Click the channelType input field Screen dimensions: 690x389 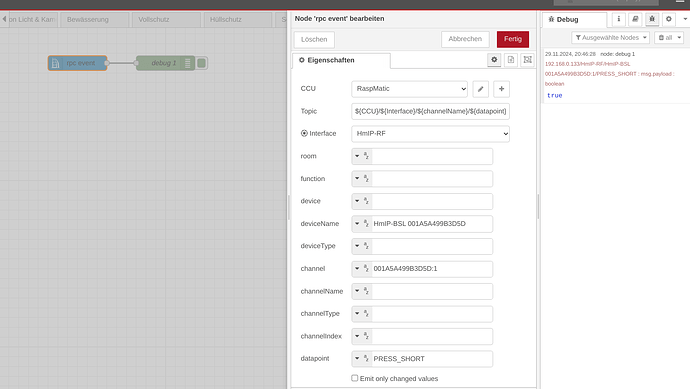(x=432, y=314)
